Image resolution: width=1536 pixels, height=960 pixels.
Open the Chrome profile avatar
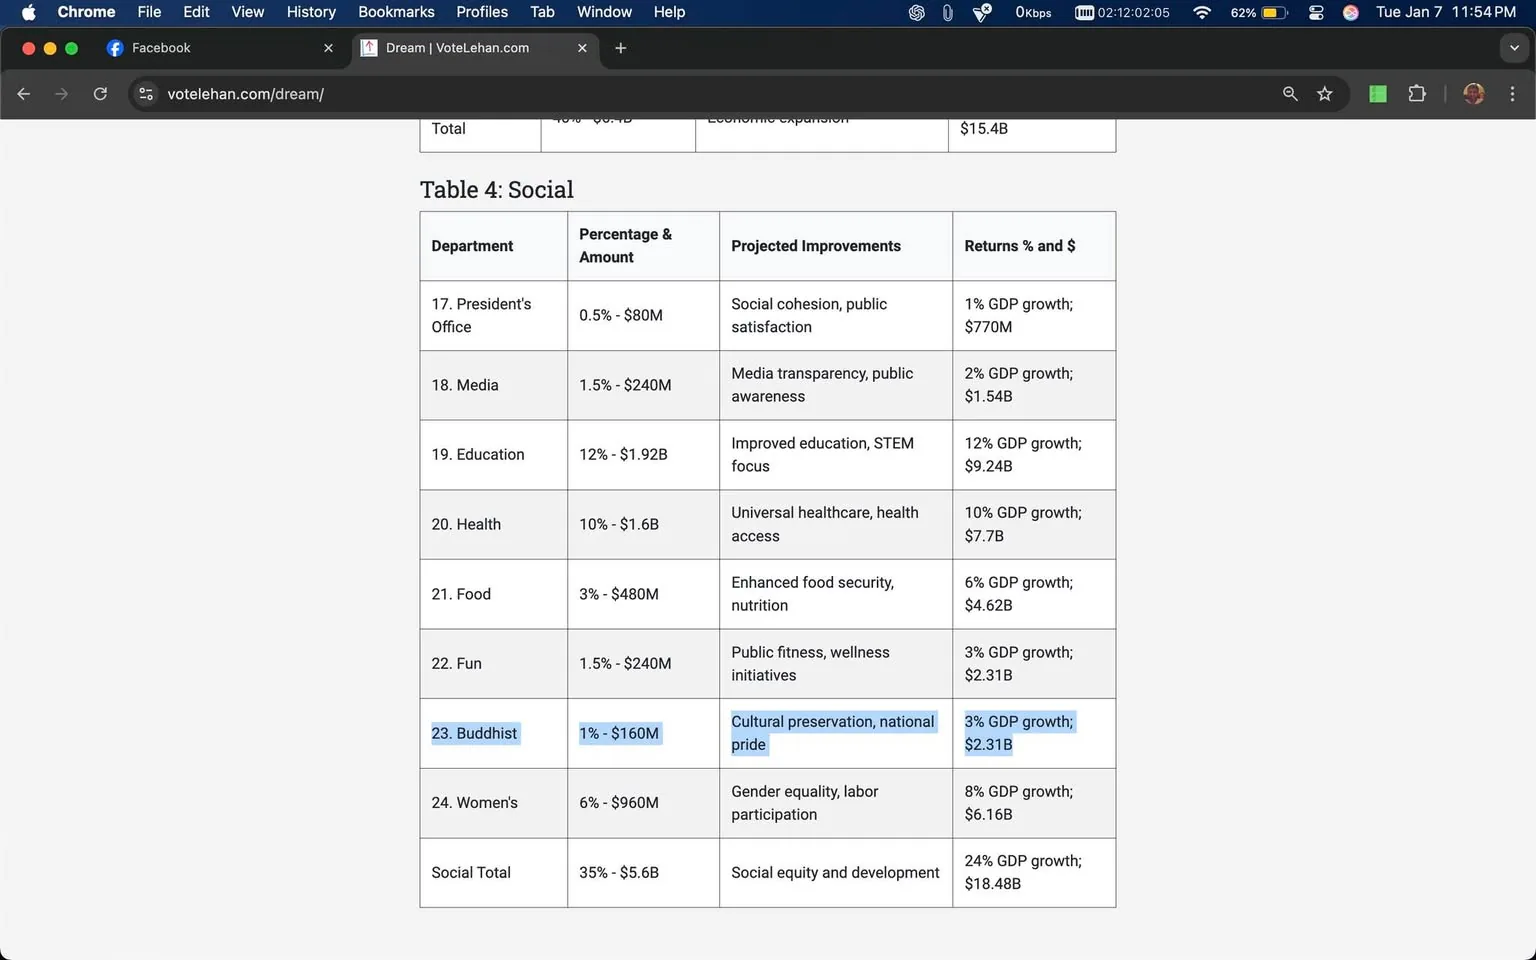(1473, 94)
